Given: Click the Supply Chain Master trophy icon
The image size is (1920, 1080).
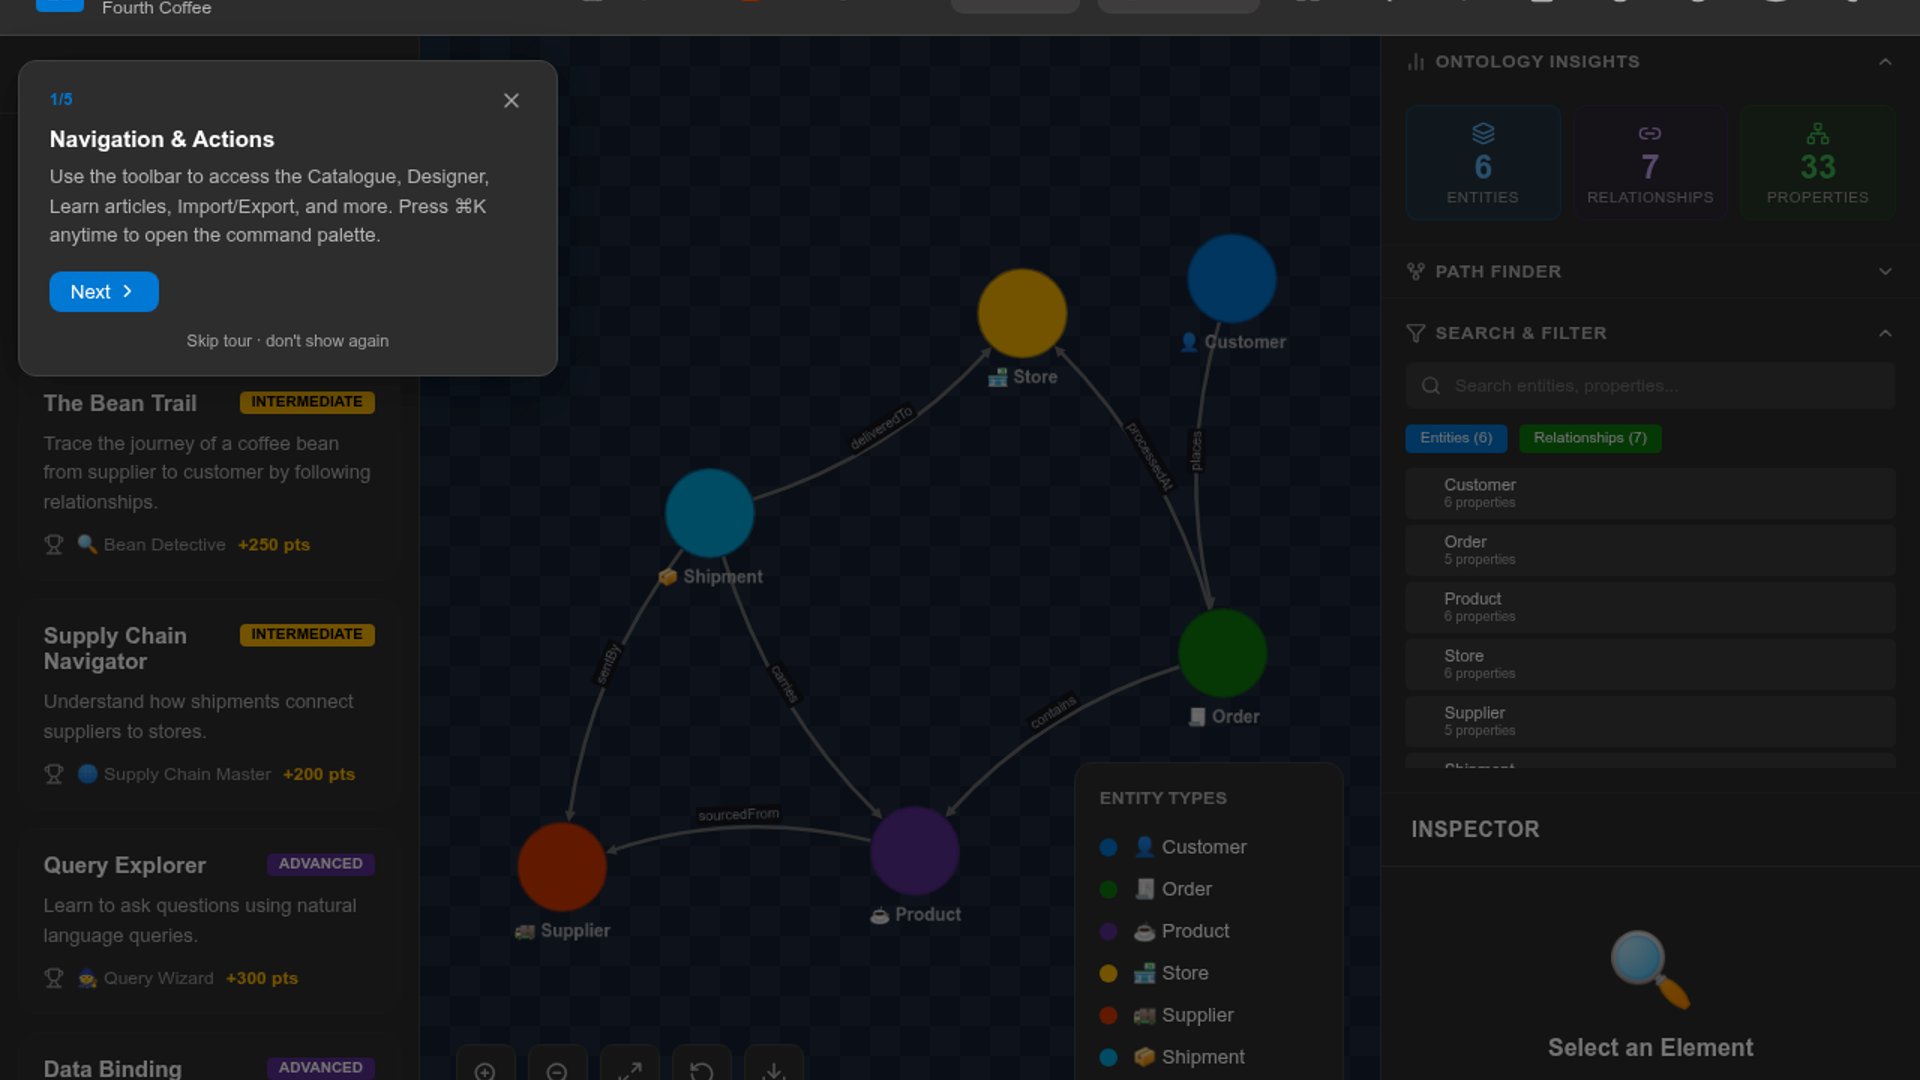Looking at the screenshot, I should (x=54, y=774).
